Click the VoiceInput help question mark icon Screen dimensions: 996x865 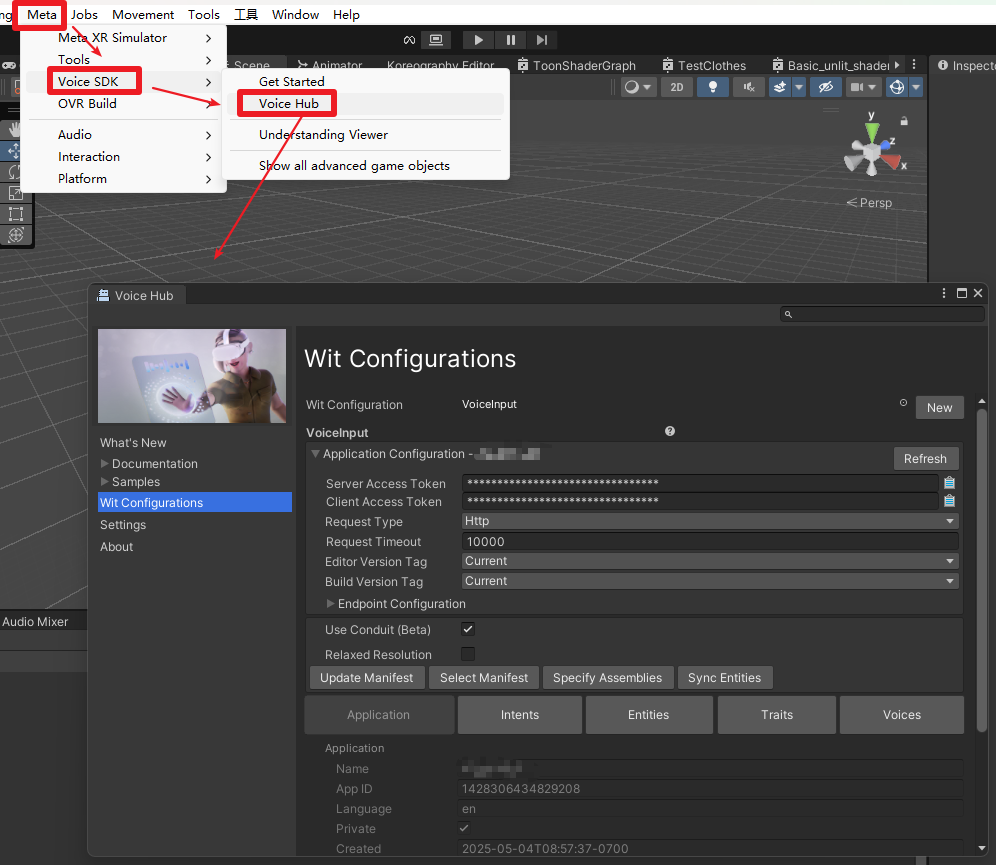tap(670, 431)
